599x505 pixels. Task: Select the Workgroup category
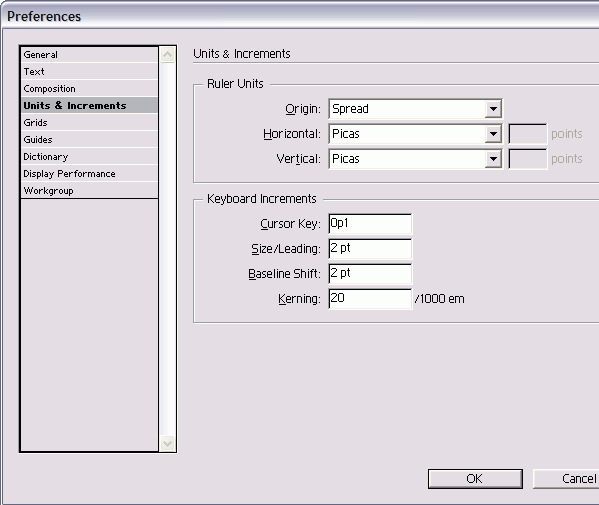click(89, 191)
